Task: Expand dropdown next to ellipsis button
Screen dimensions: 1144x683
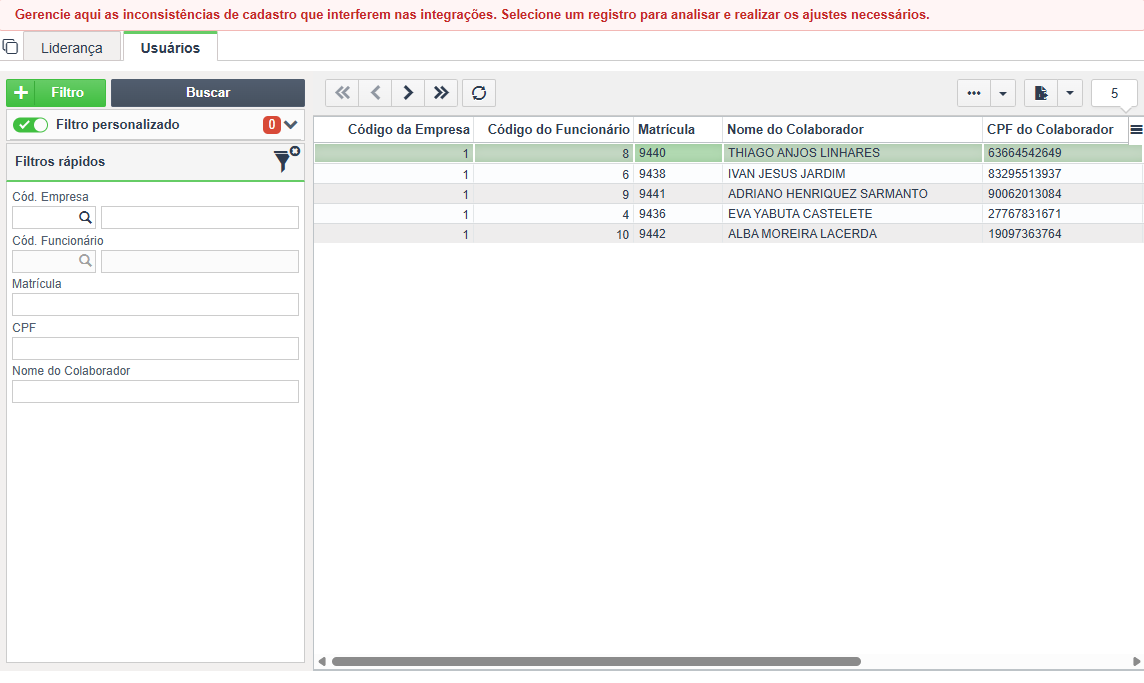Action: 1002,93
